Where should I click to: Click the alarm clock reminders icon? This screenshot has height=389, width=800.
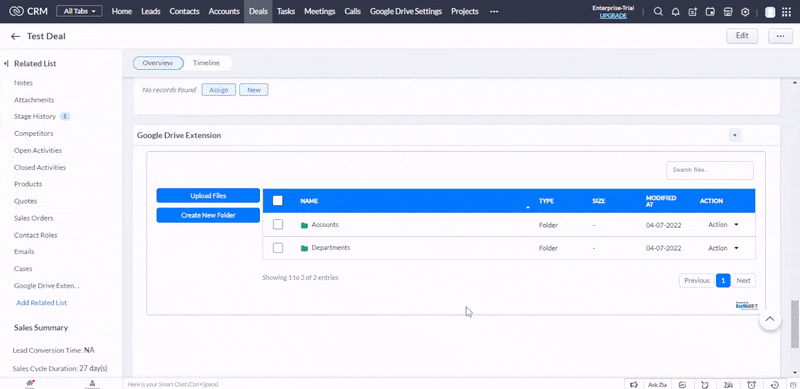point(751,384)
